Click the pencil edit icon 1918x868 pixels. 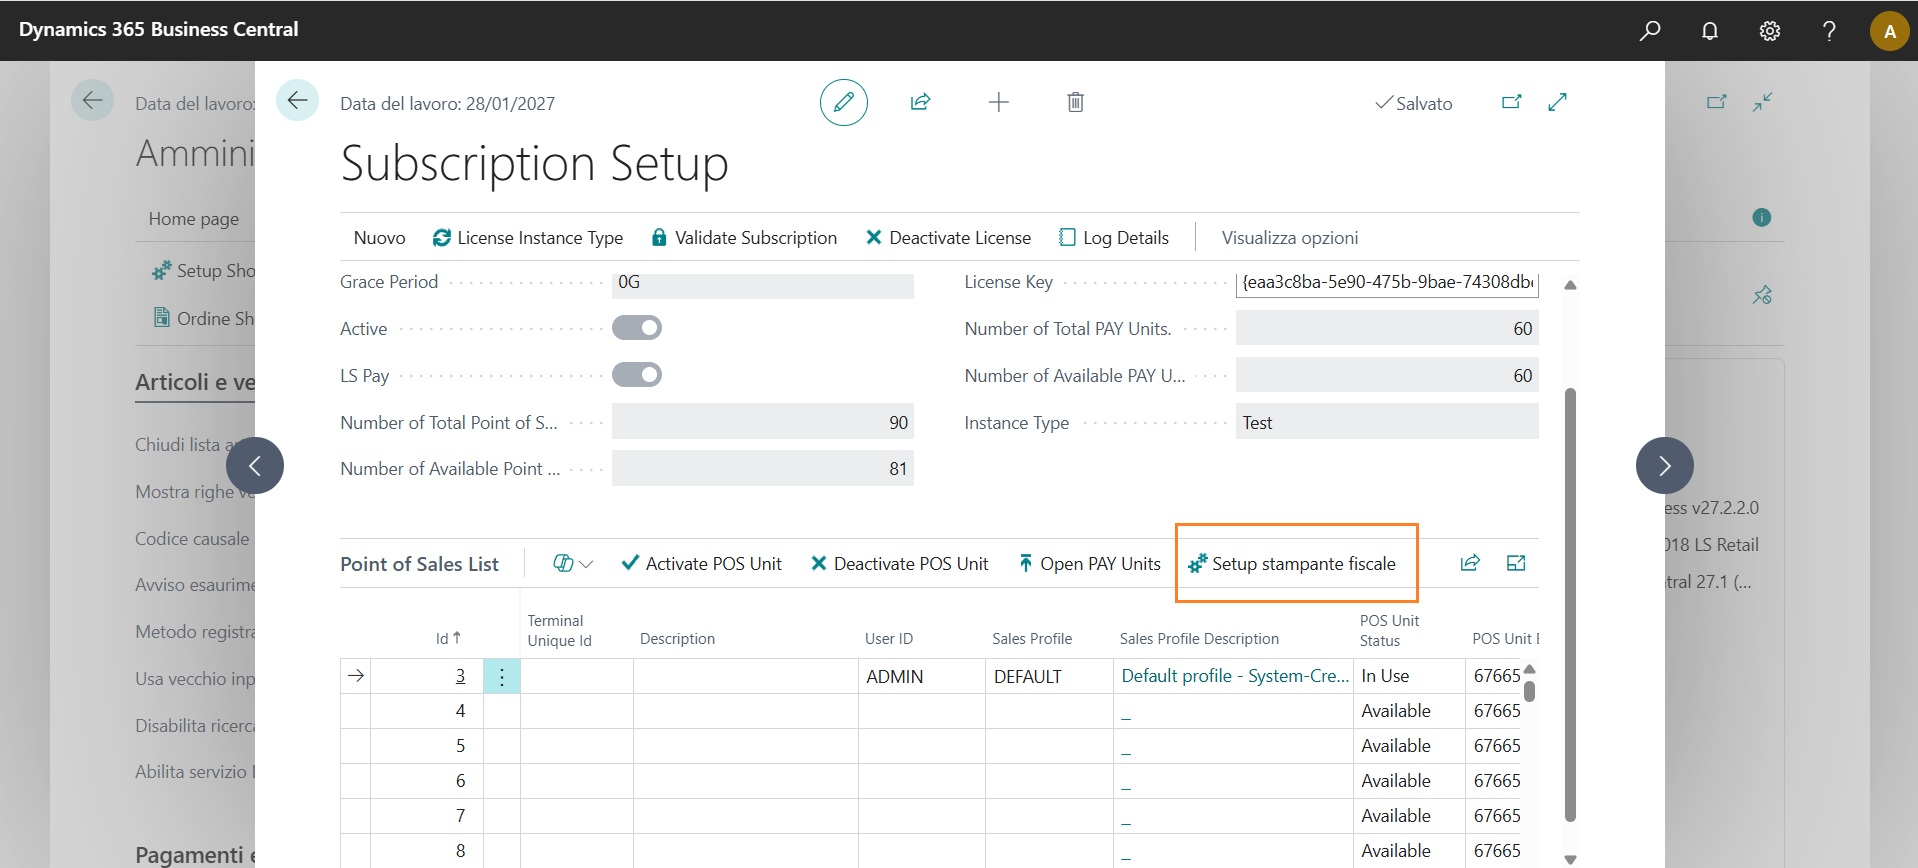(843, 102)
